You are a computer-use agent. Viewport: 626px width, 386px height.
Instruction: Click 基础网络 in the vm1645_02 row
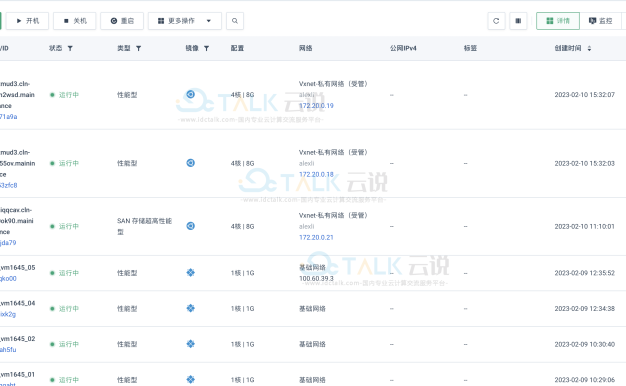pos(312,344)
